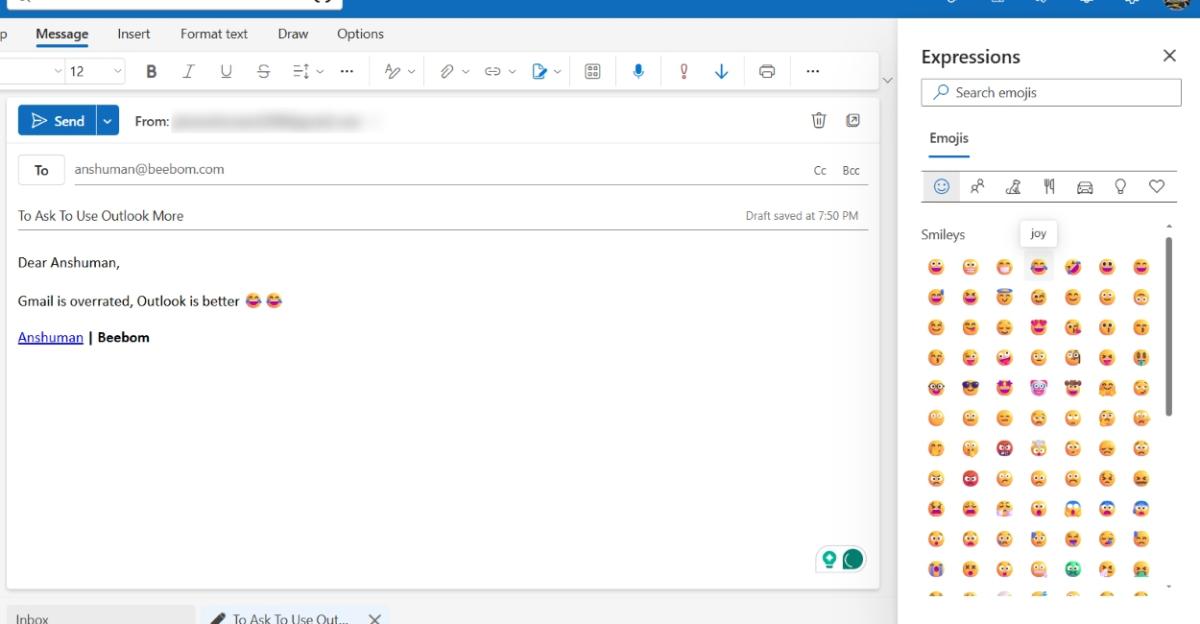Switch to the Message tab
1200x624 pixels.
[62, 34]
